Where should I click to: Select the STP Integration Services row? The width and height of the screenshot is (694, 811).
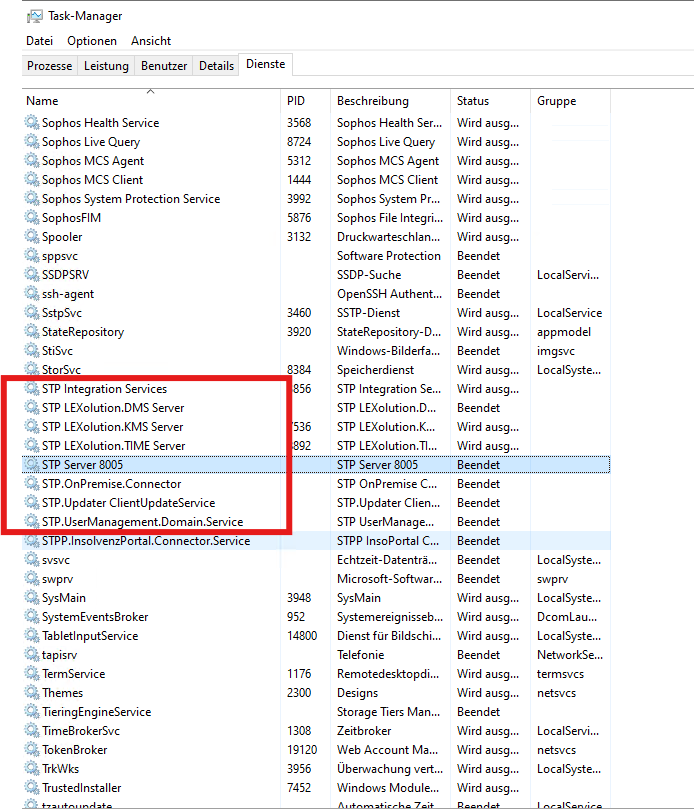pos(316,388)
